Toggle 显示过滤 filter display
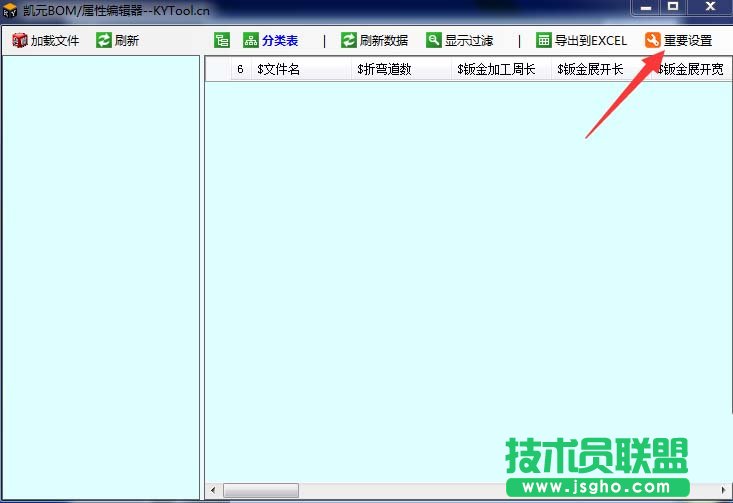 coord(460,41)
